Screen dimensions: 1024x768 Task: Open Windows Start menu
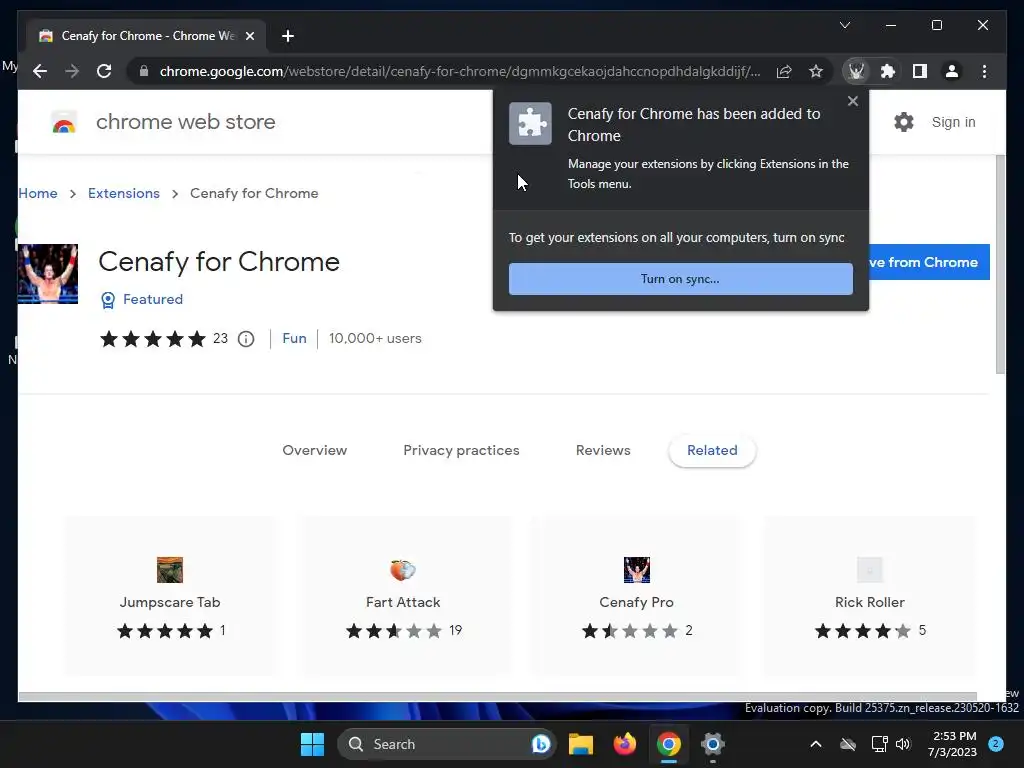tap(312, 744)
